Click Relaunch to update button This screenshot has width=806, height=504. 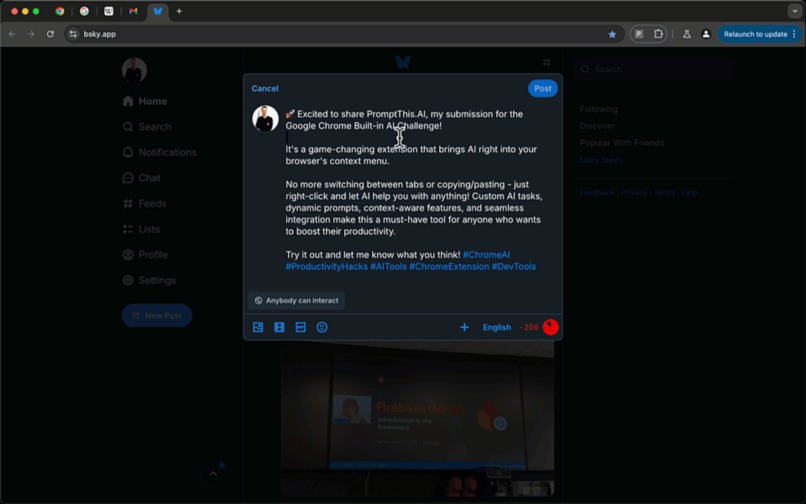click(755, 34)
